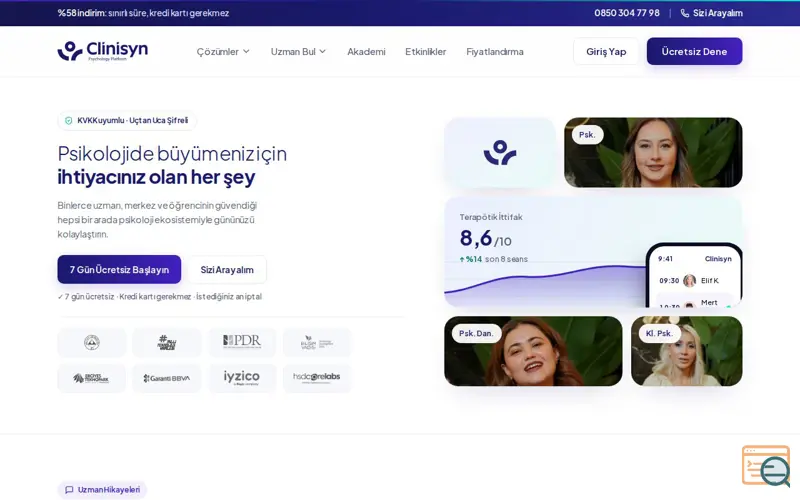Expand the Uzman Bul dropdown menu

tap(298, 52)
